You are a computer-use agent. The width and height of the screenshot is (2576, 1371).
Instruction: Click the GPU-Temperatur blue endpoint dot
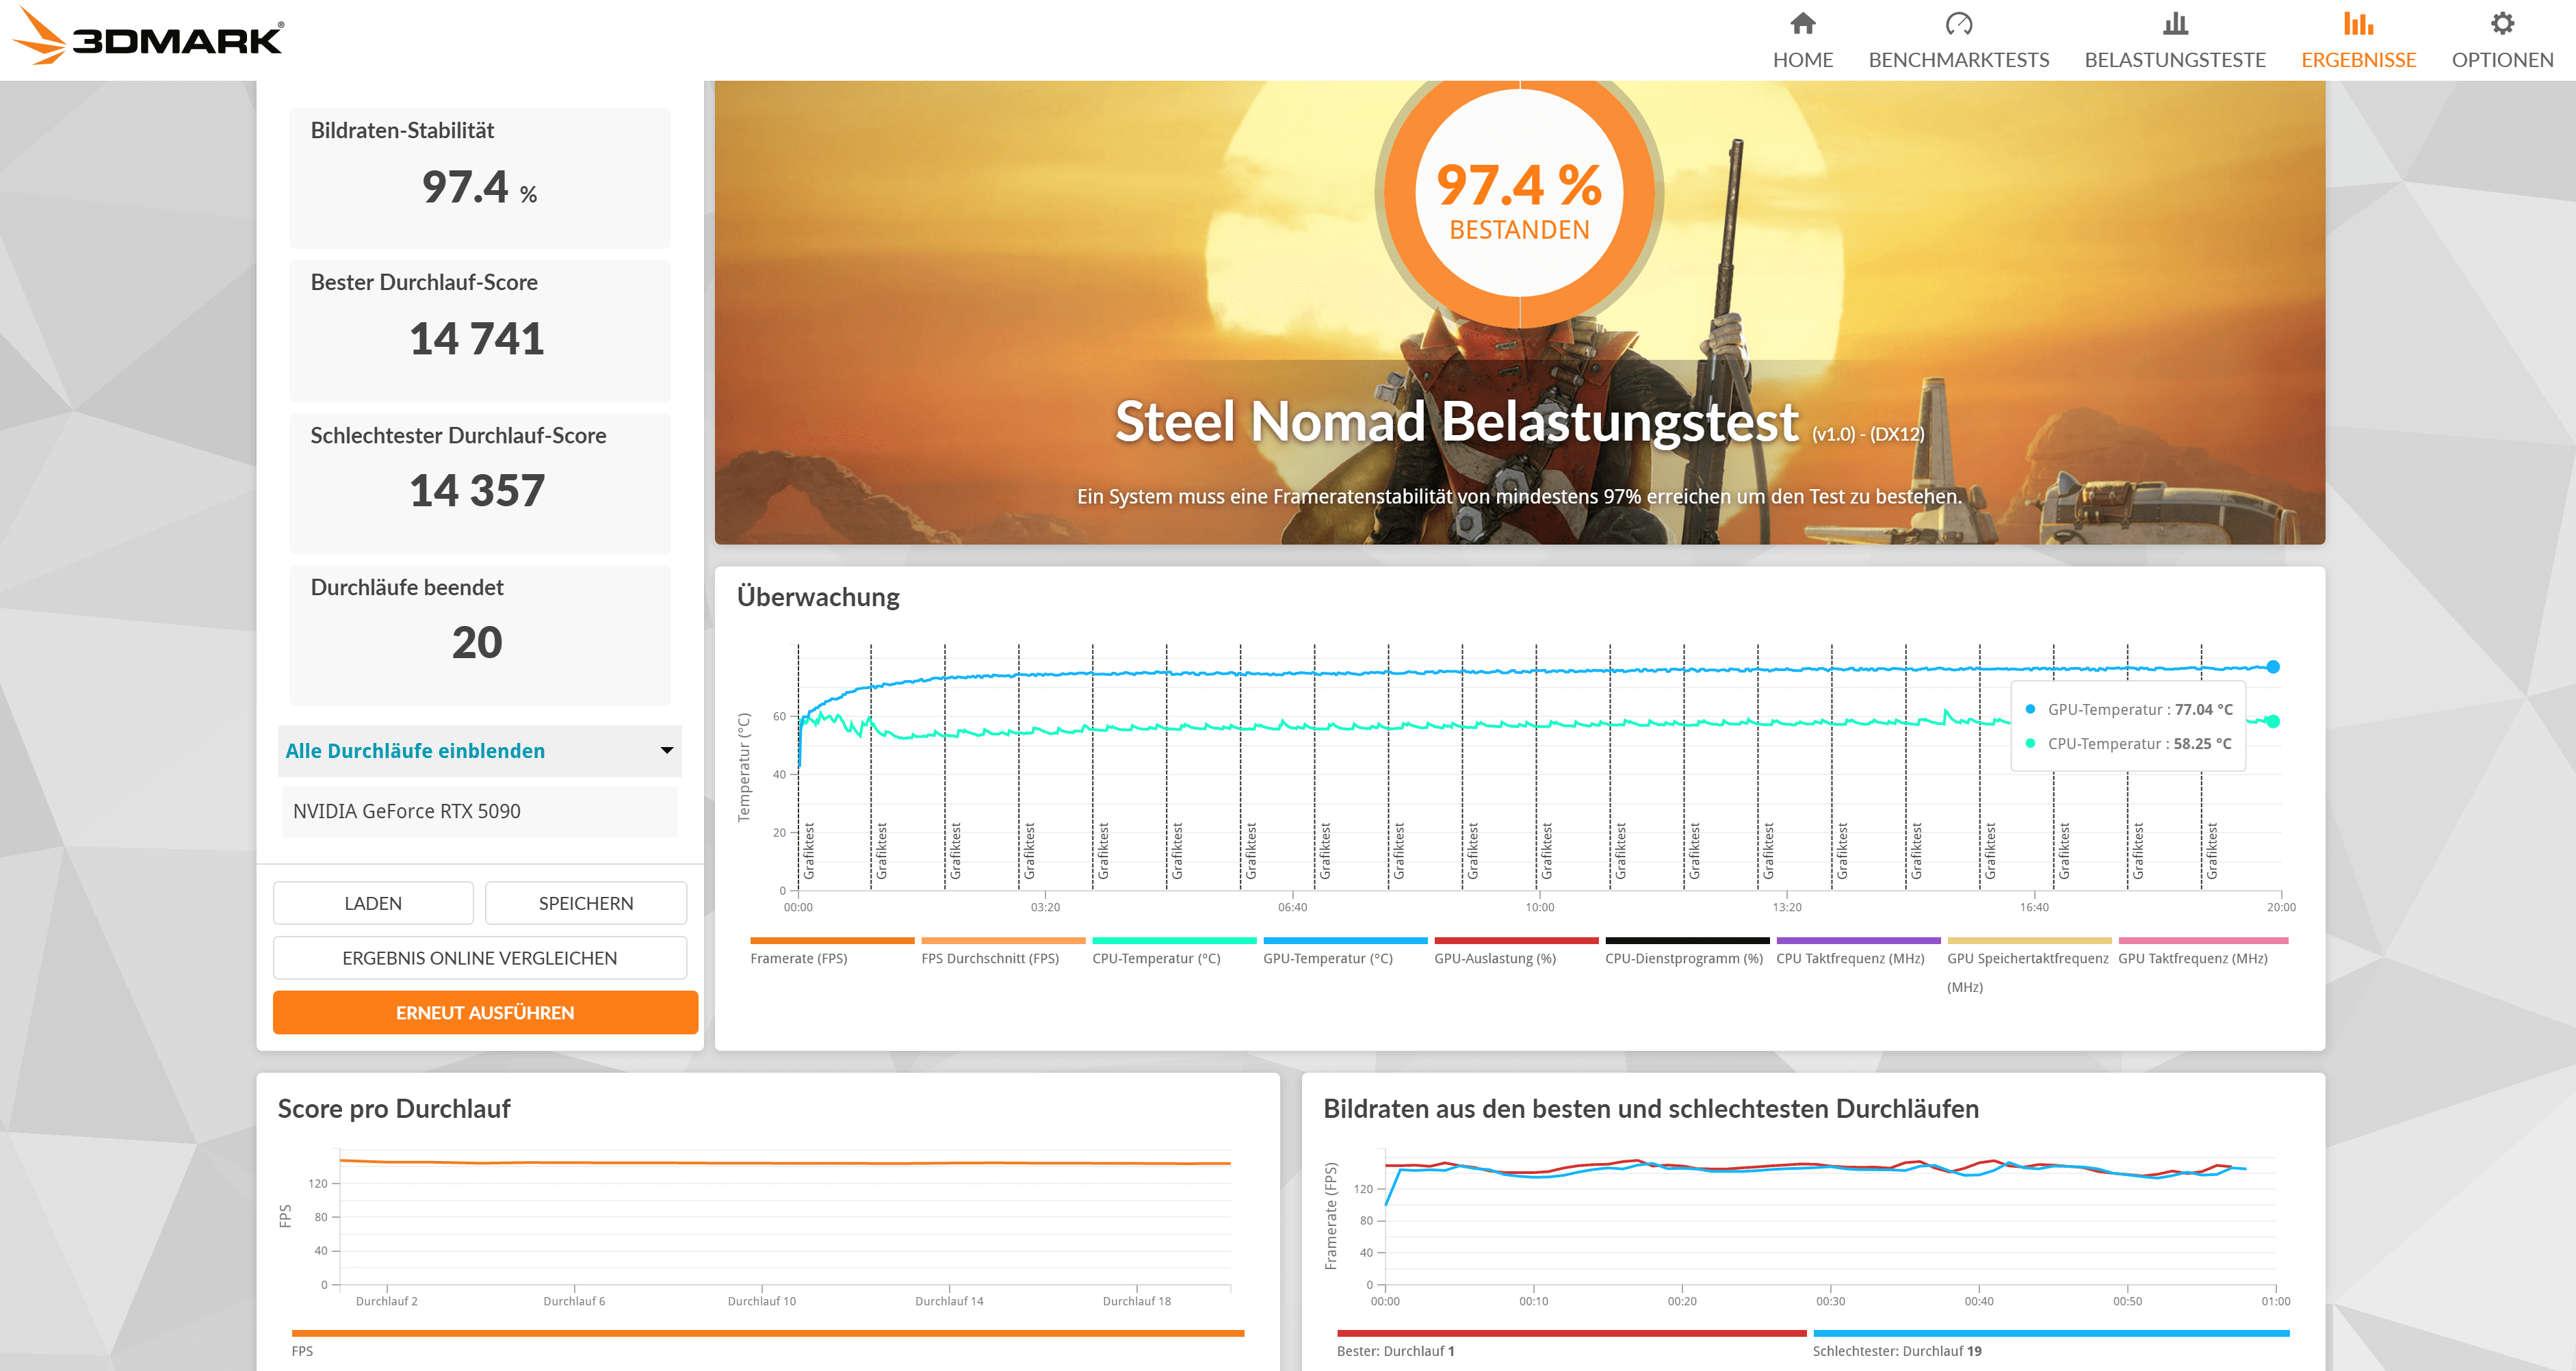[2272, 667]
